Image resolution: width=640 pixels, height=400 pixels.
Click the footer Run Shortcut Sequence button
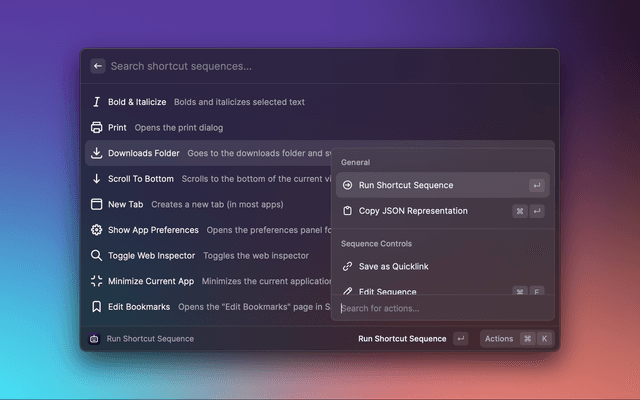[x=413, y=339]
